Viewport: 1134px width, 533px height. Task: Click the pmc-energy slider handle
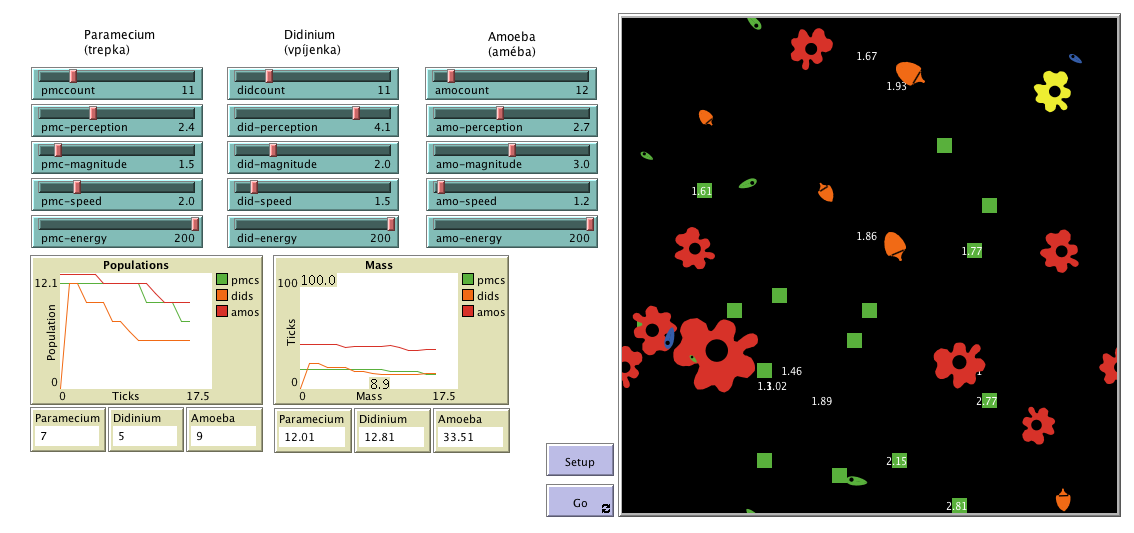tap(195, 224)
